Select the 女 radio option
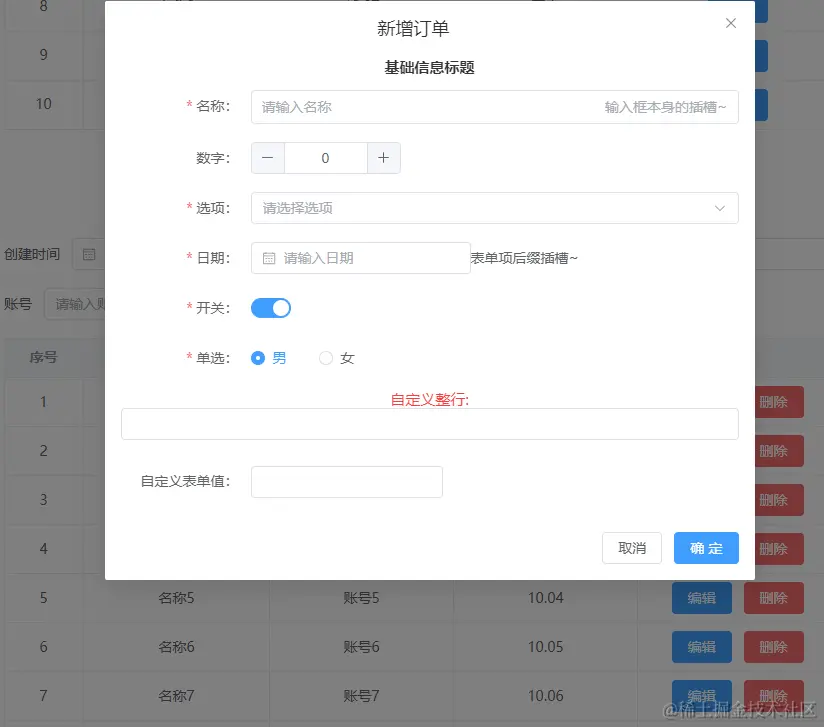The height and width of the screenshot is (727, 824). [x=325, y=357]
